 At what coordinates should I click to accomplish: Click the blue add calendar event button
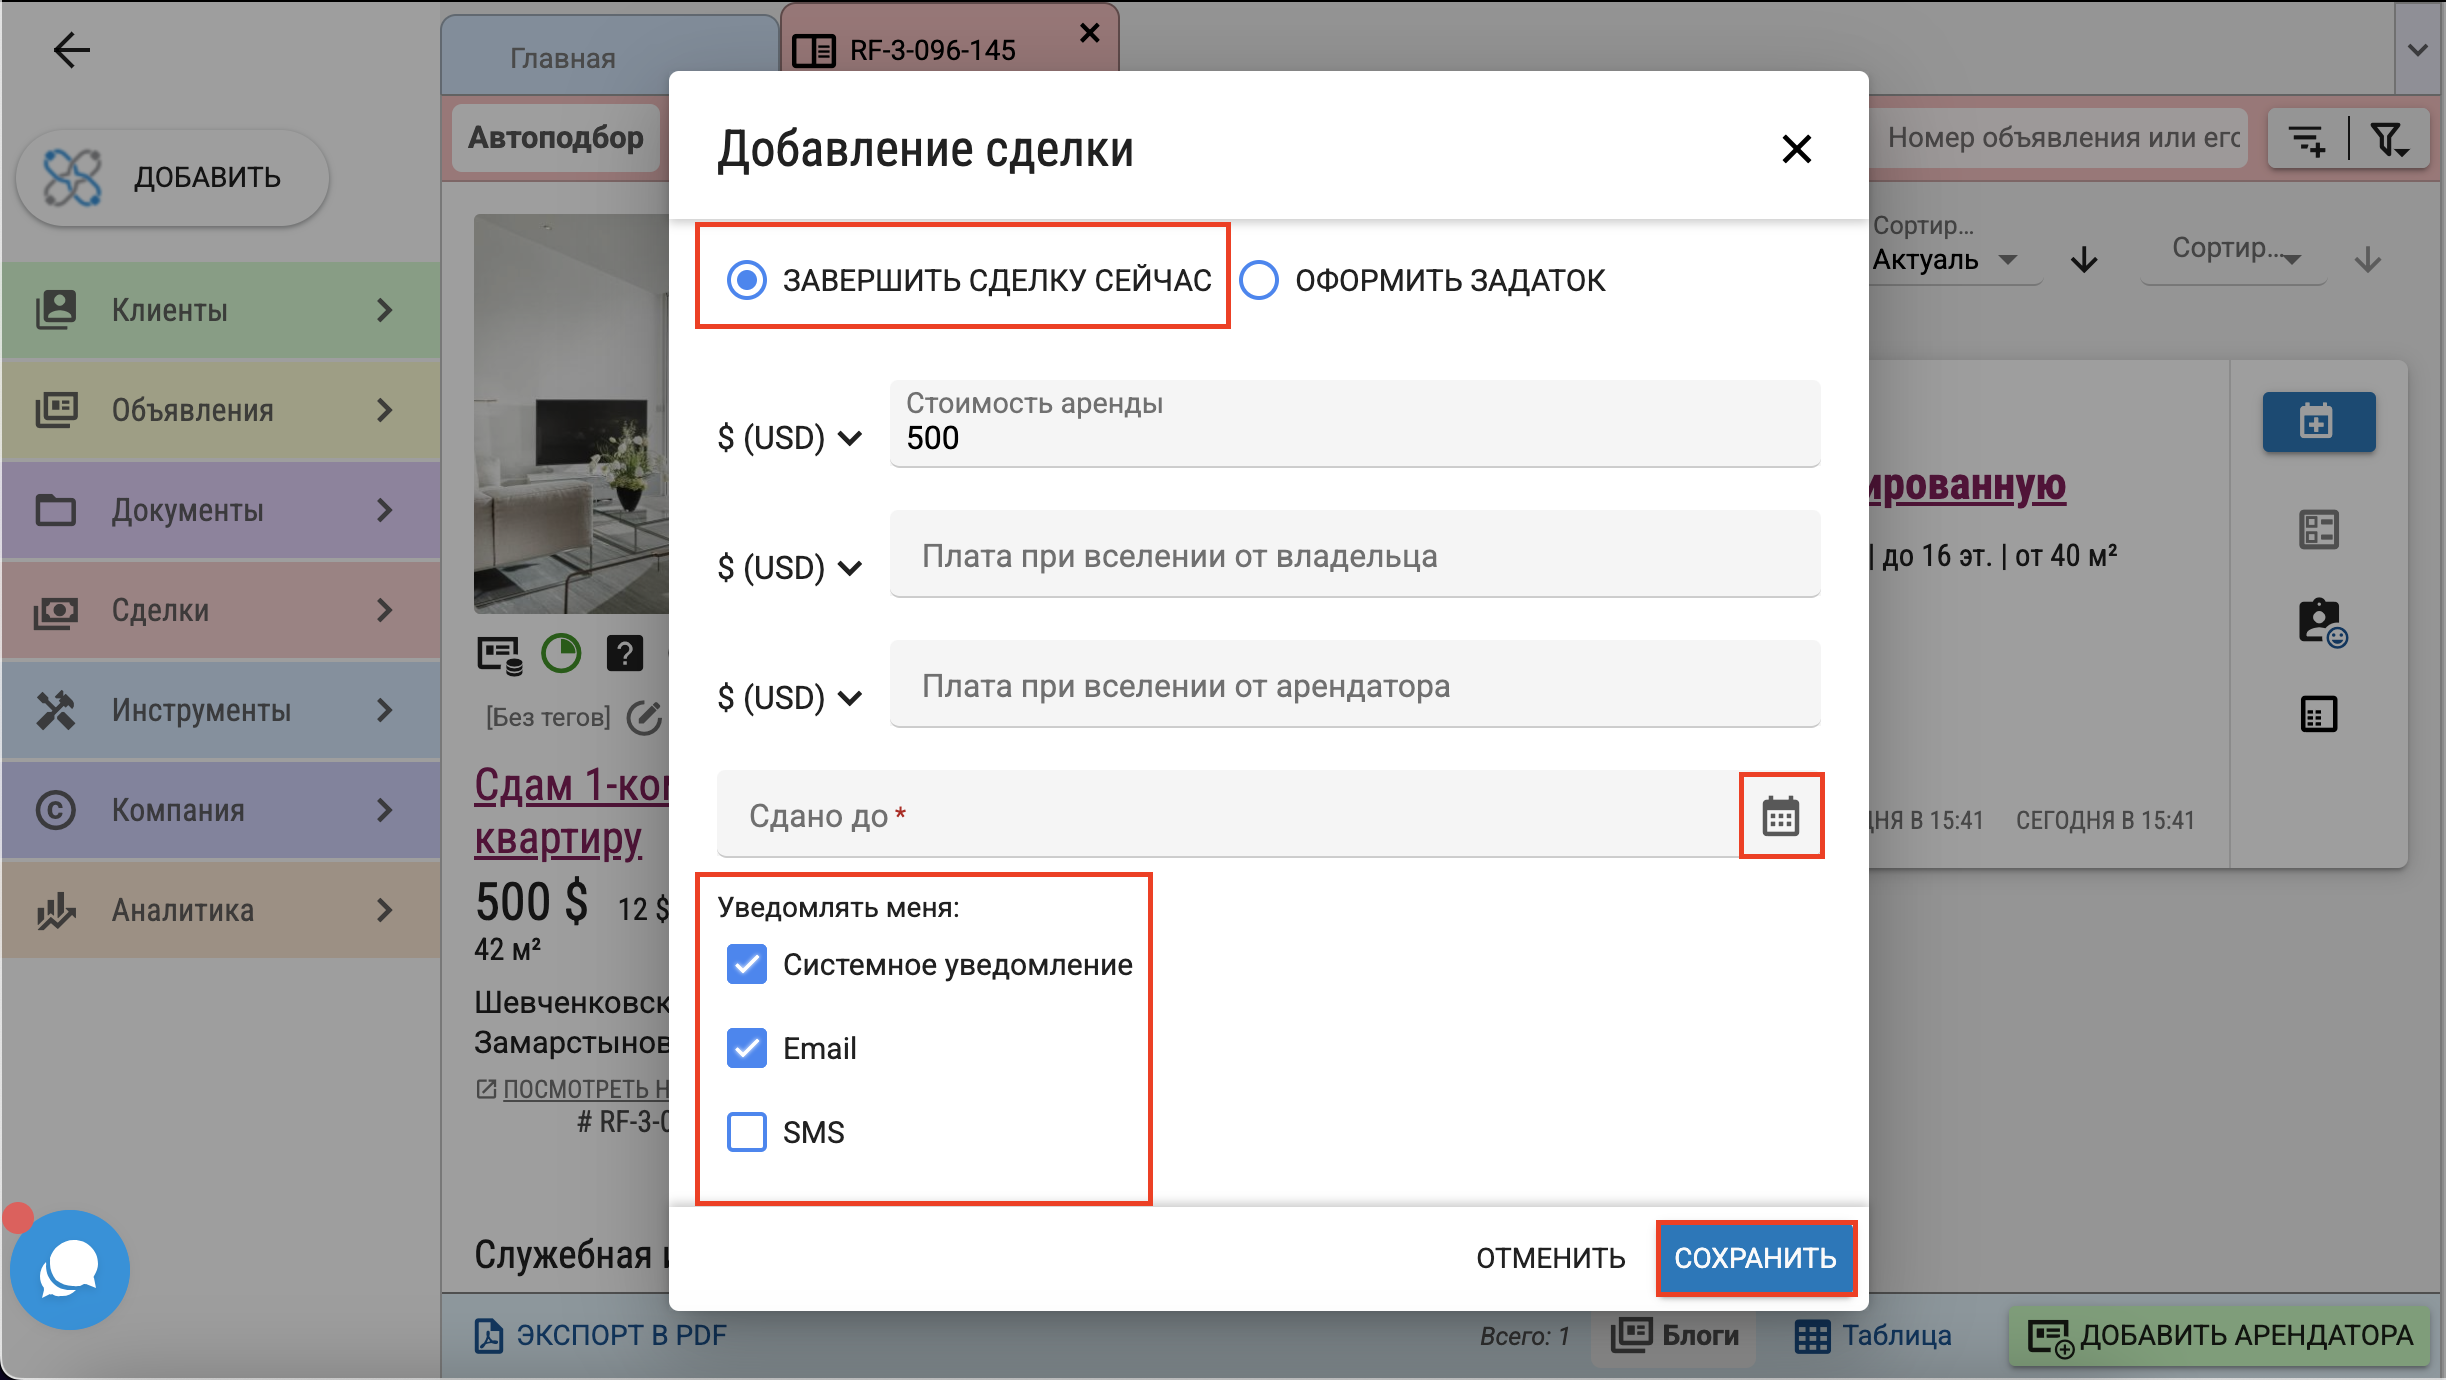[2319, 421]
